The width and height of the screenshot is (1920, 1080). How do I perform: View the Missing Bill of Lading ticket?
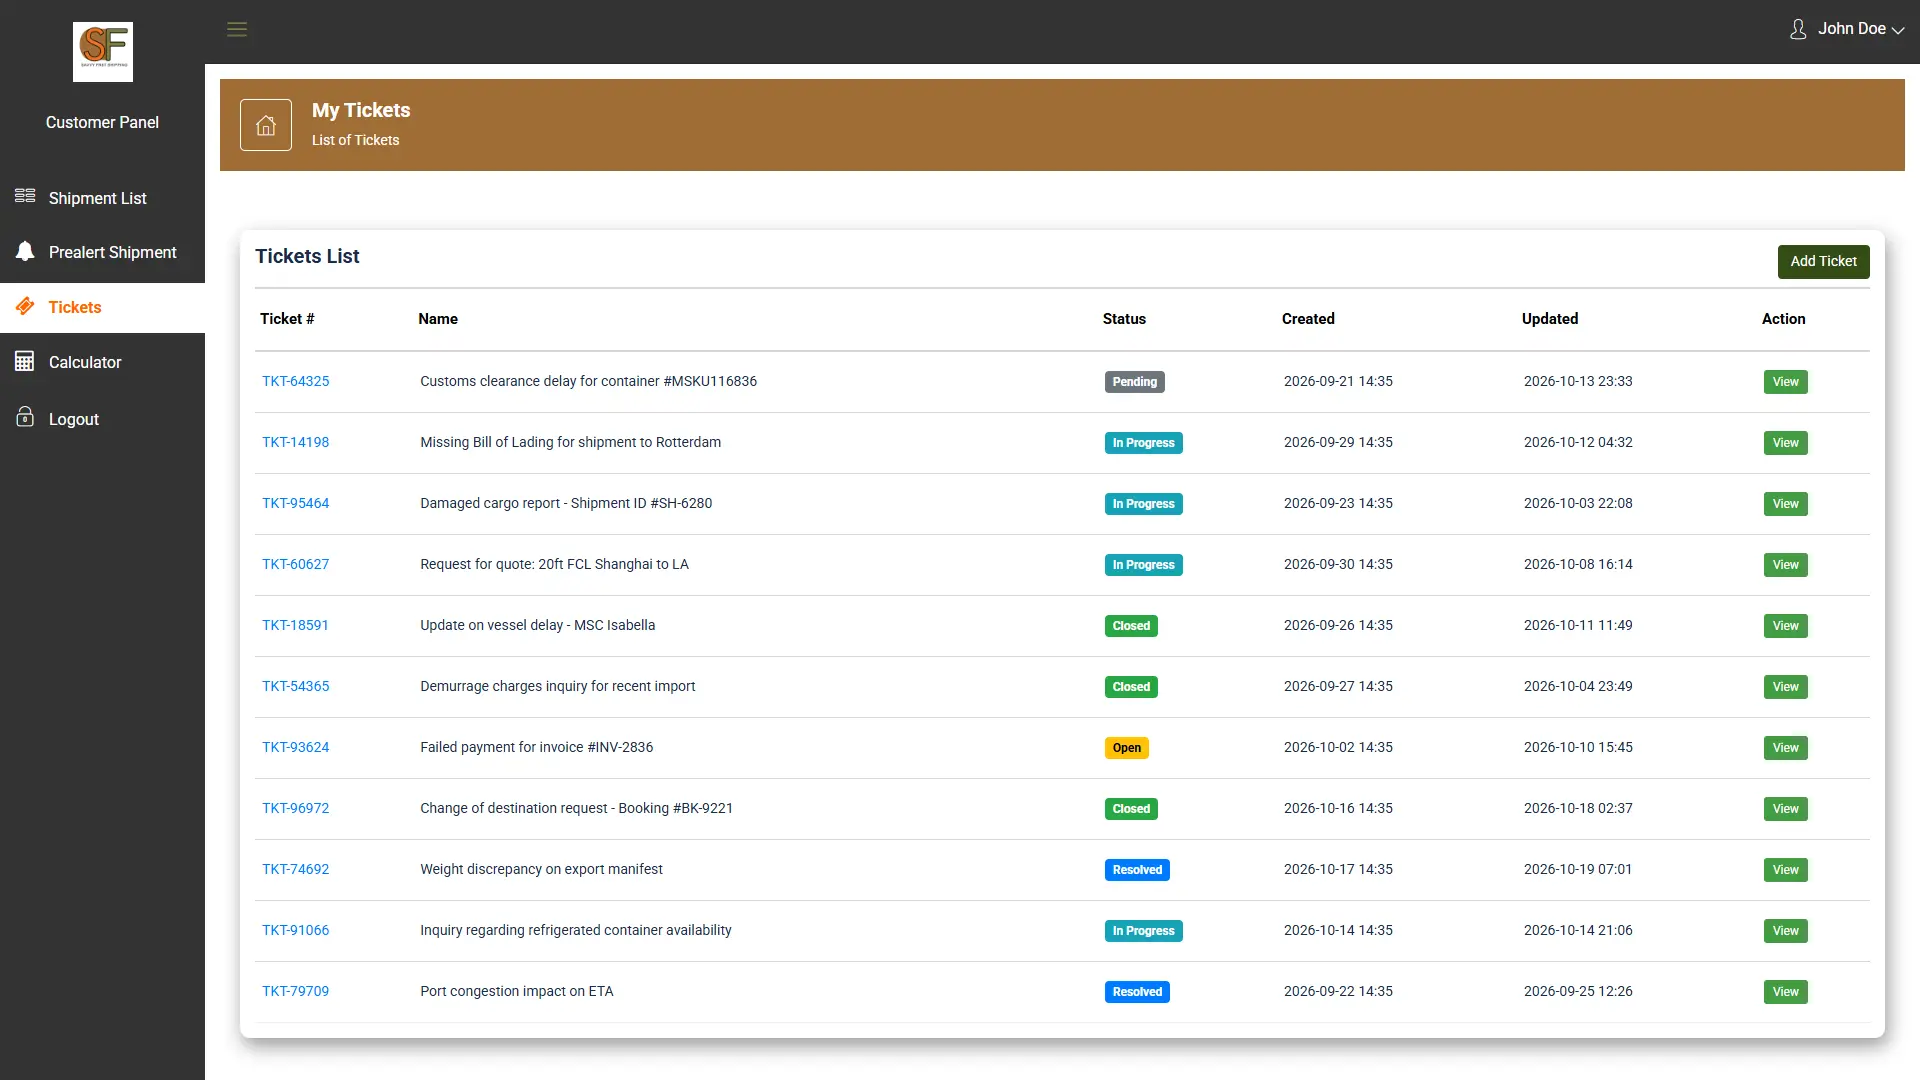1785,443
